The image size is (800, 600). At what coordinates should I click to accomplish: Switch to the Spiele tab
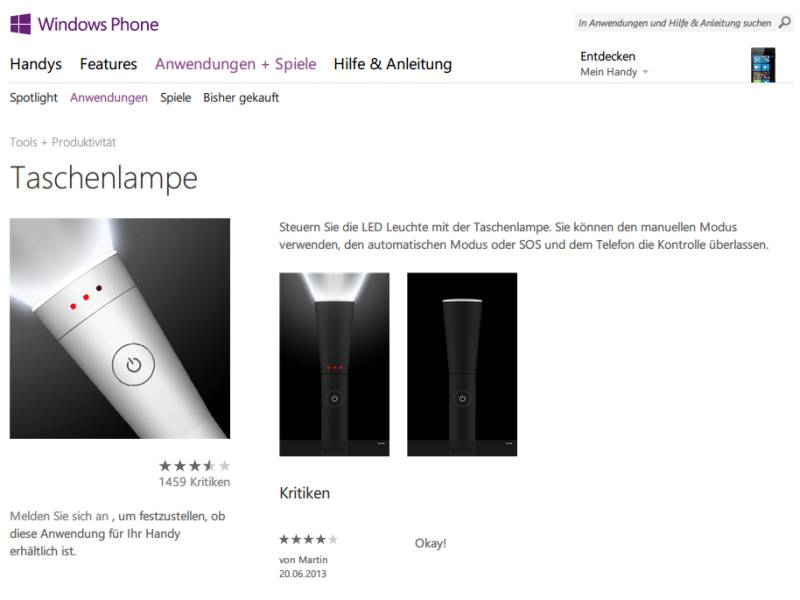(x=176, y=97)
